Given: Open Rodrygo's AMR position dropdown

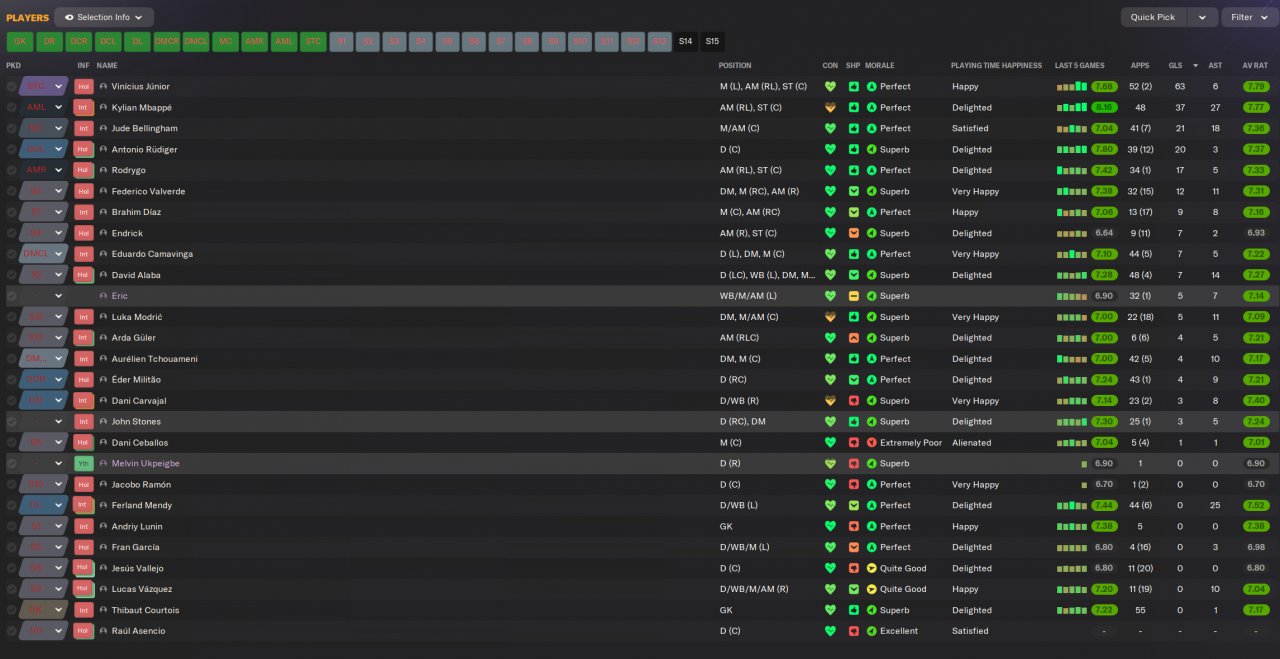Looking at the screenshot, I should [x=44, y=170].
